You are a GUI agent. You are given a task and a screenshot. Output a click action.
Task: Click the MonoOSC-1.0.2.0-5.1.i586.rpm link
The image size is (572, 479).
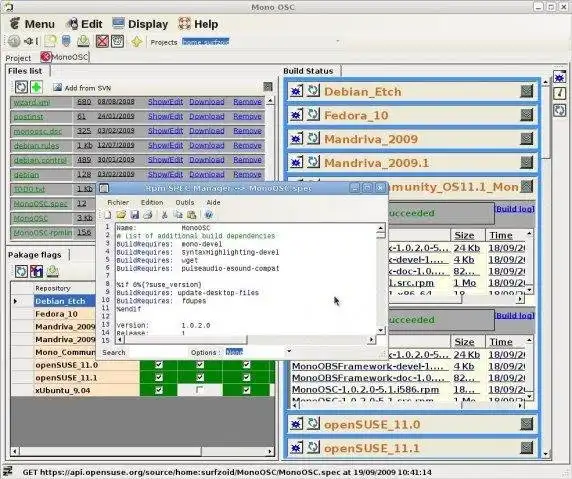pos(365,390)
